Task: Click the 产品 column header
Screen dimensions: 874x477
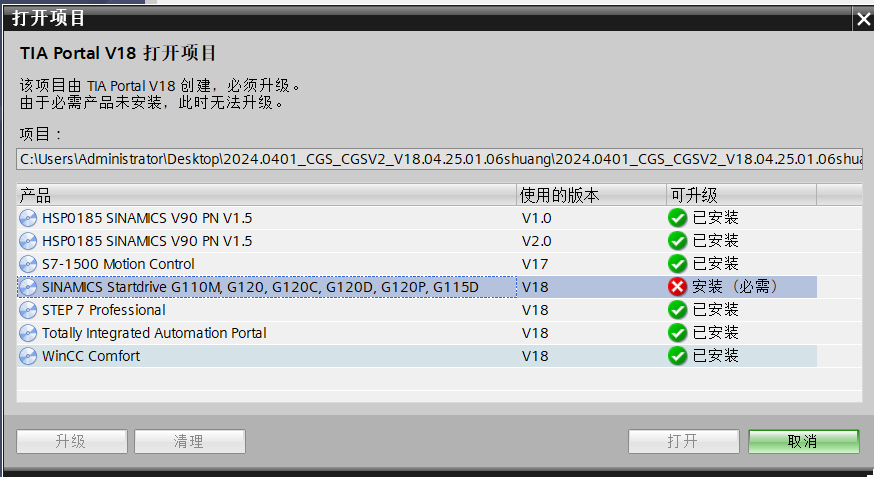Action: click(266, 195)
